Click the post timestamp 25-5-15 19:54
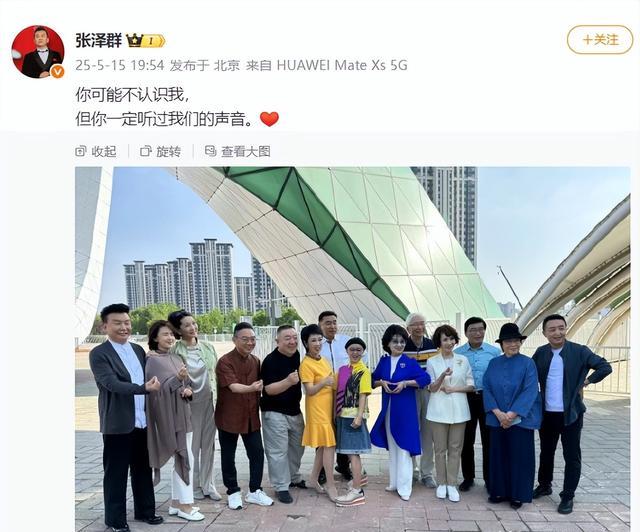Screen dimensions: 640x532 (x=119, y=65)
